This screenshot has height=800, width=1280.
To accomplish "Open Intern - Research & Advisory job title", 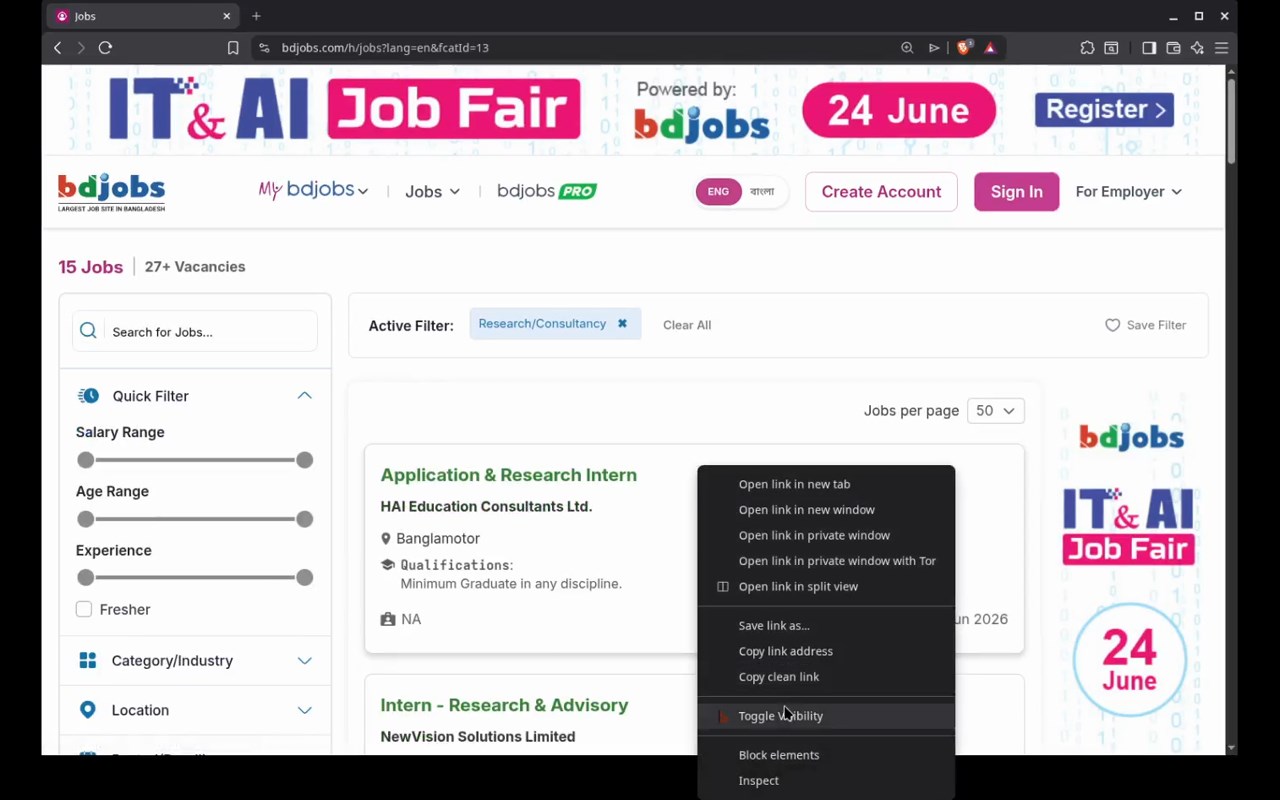I will coord(504,705).
